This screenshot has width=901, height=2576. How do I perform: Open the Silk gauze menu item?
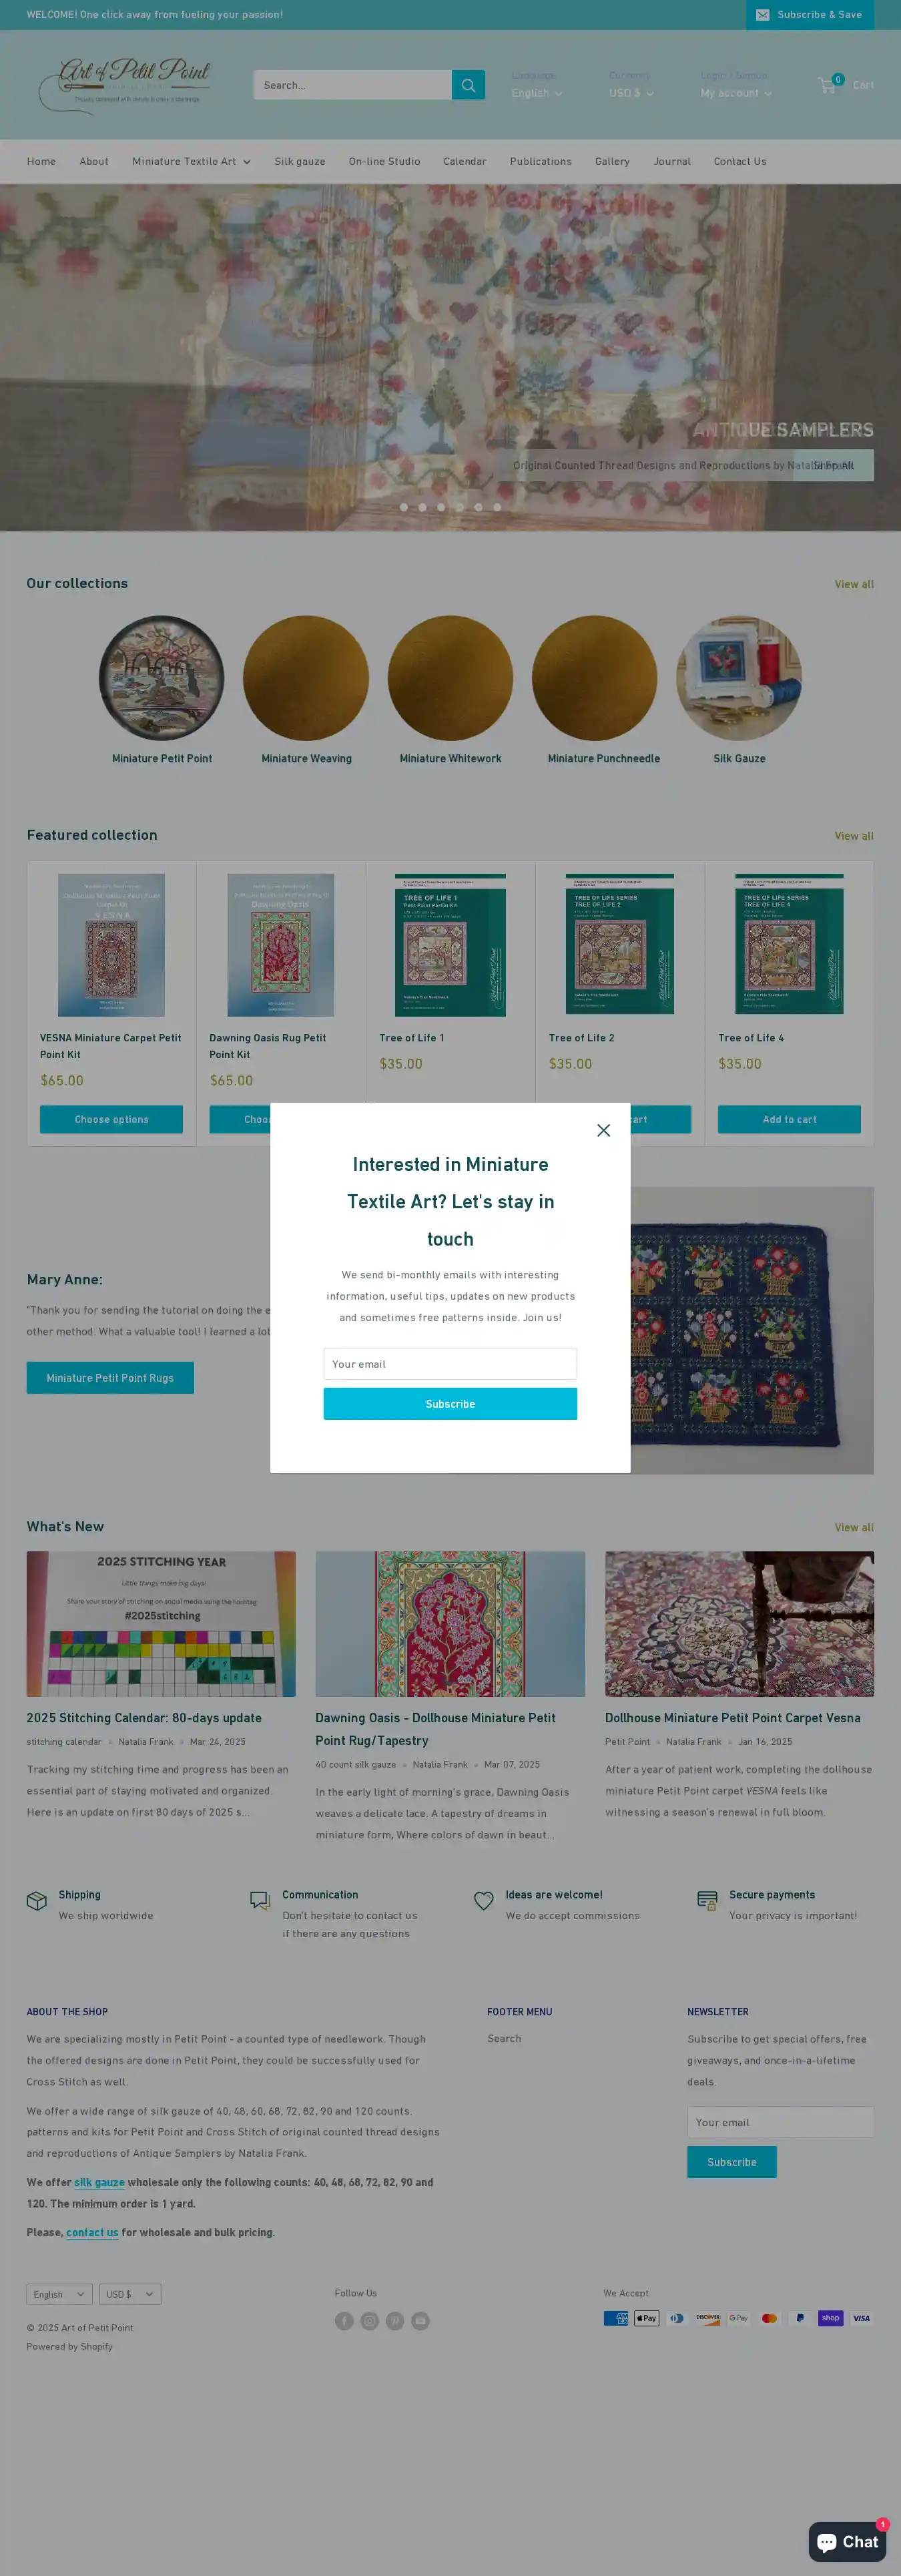(x=300, y=161)
